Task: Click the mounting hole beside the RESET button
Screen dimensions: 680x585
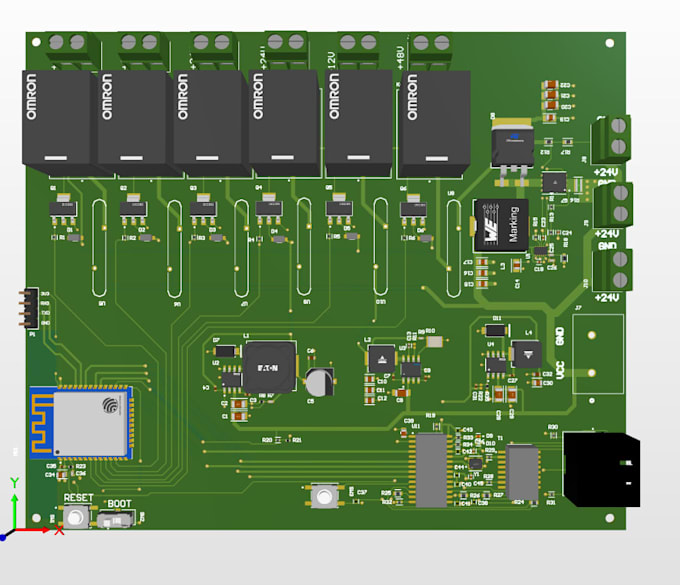Action: (x=36, y=518)
